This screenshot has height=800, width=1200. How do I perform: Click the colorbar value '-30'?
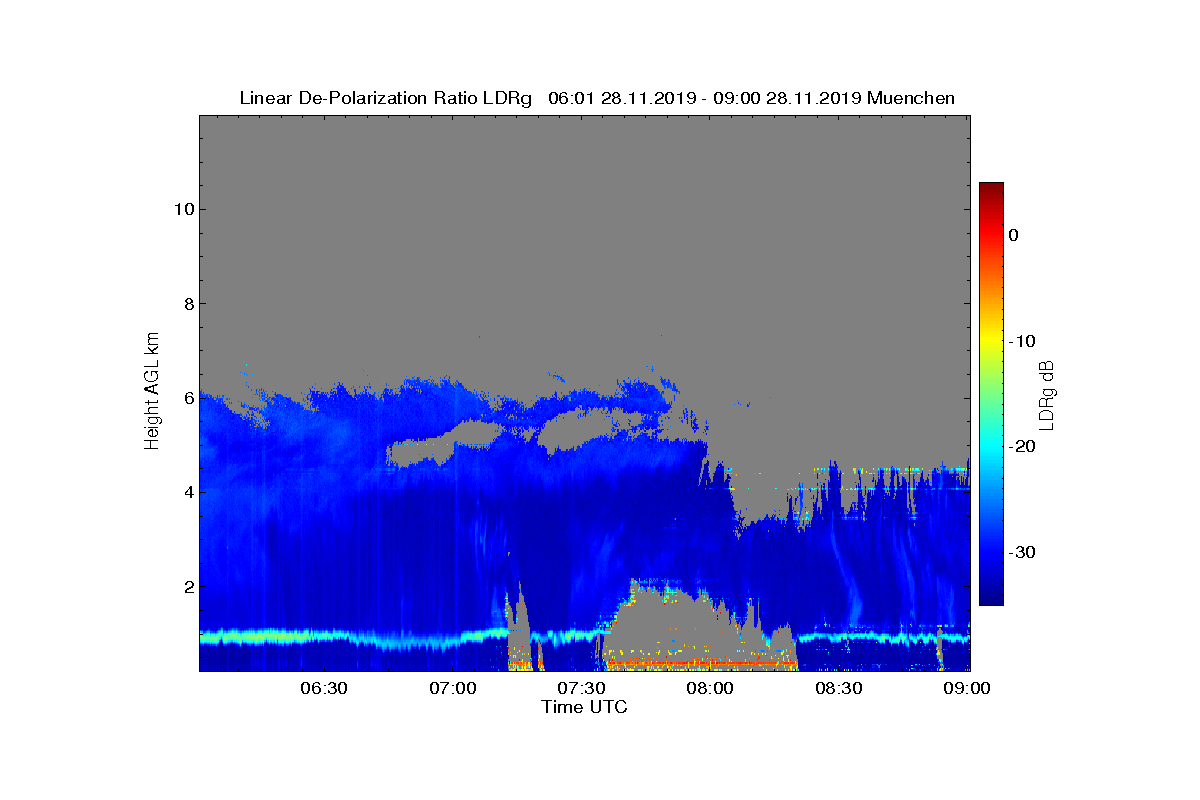pyautogui.click(x=1021, y=553)
